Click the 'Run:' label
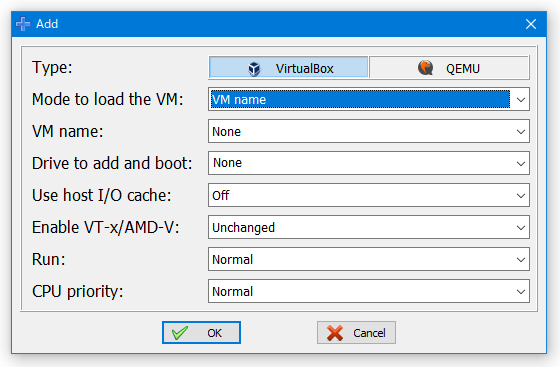The height and width of the screenshot is (367, 560). pos(49,259)
